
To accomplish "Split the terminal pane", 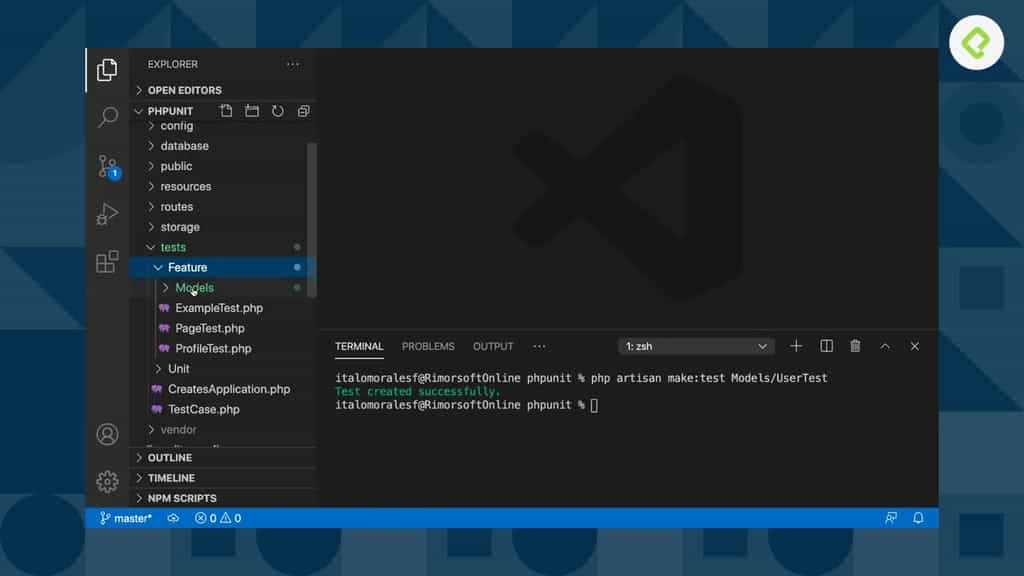I will click(x=826, y=345).
